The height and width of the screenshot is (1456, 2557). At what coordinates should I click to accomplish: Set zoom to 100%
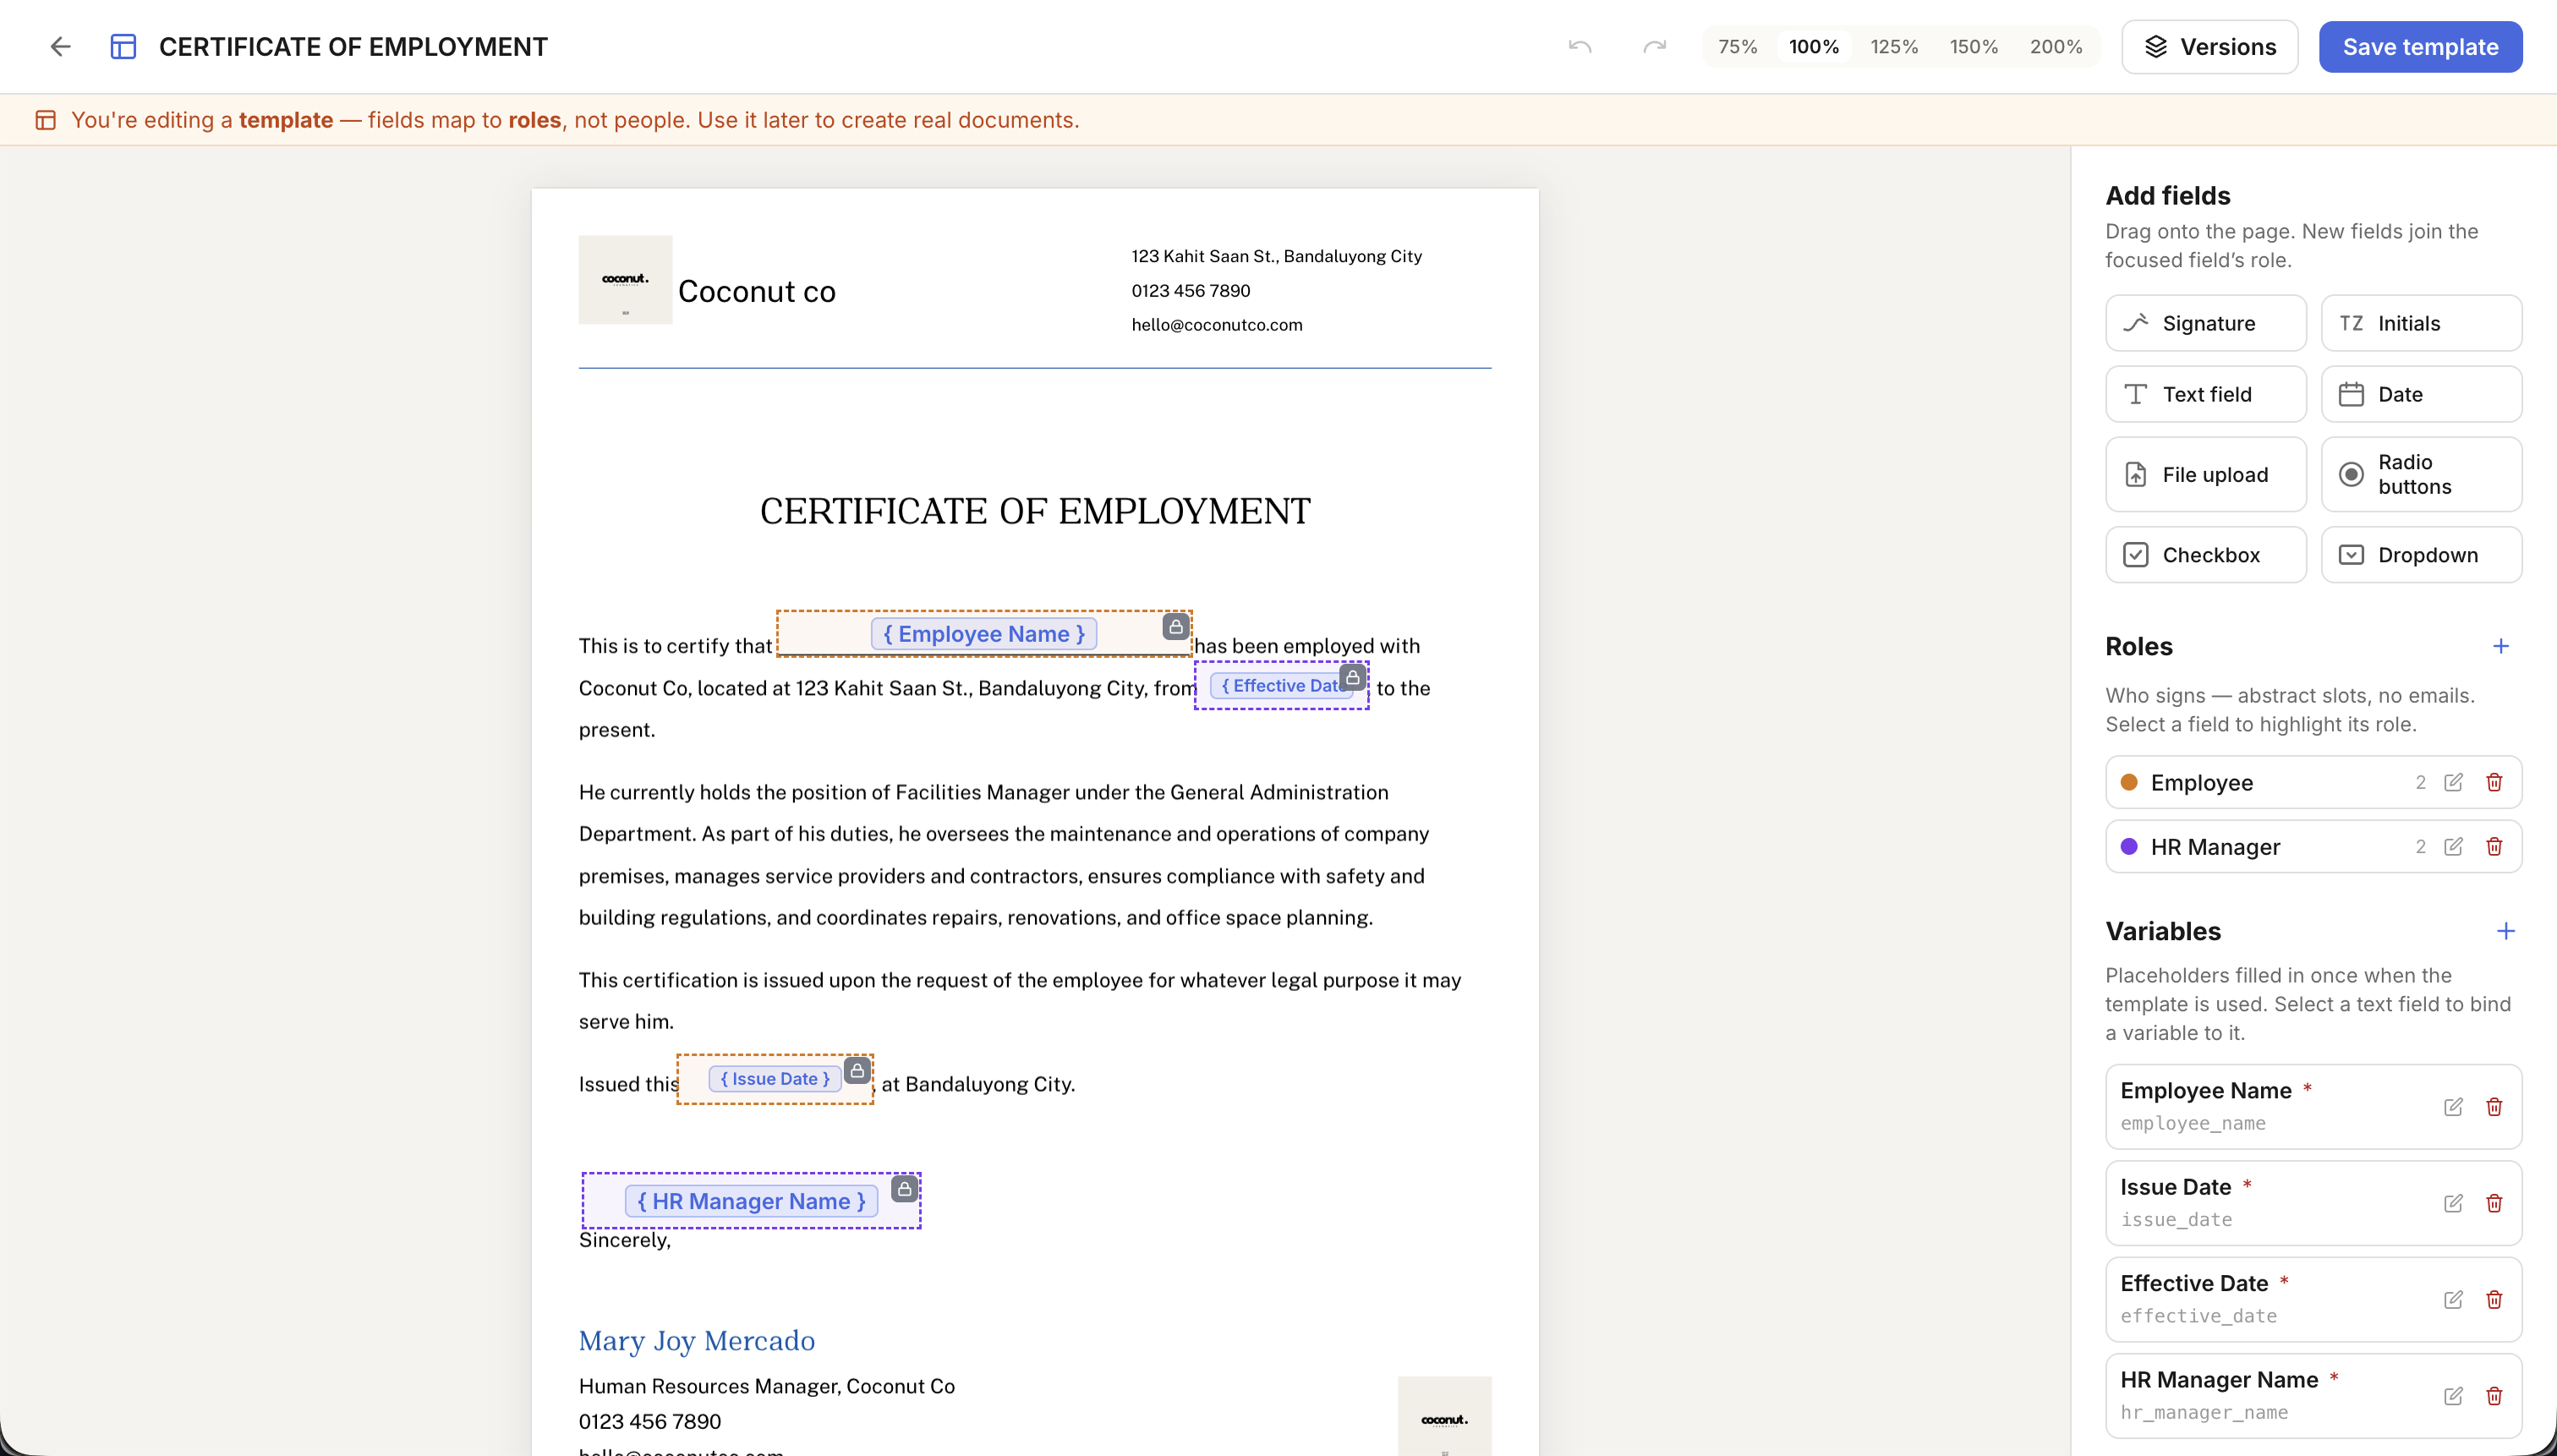click(x=1814, y=47)
